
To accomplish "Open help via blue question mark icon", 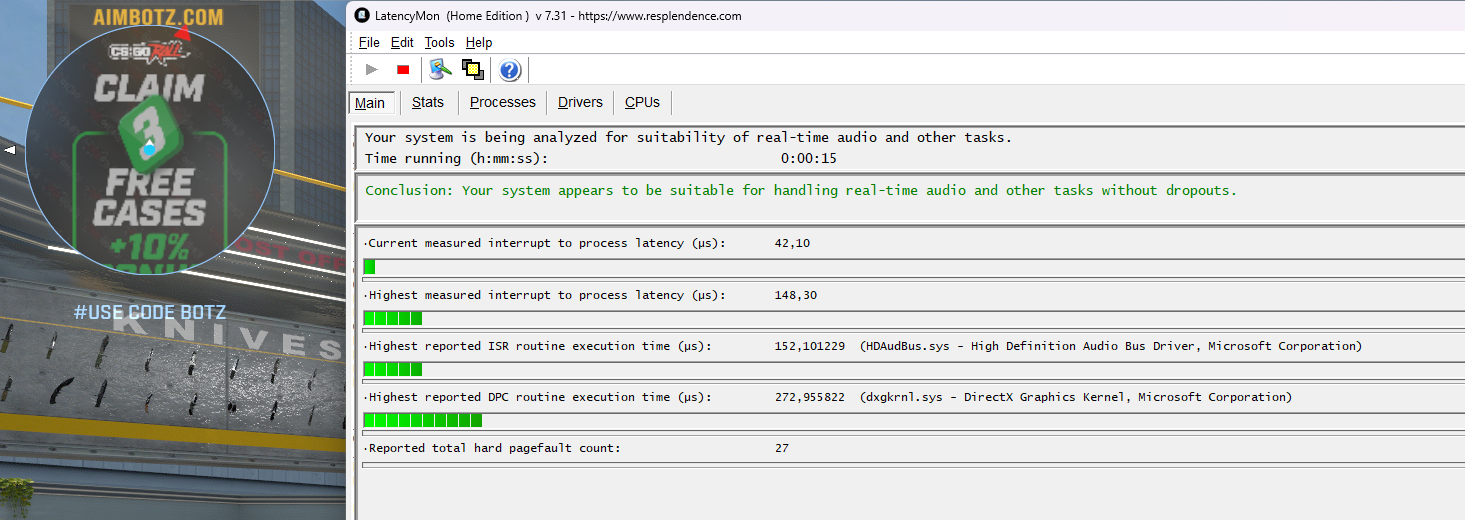I will pos(510,69).
